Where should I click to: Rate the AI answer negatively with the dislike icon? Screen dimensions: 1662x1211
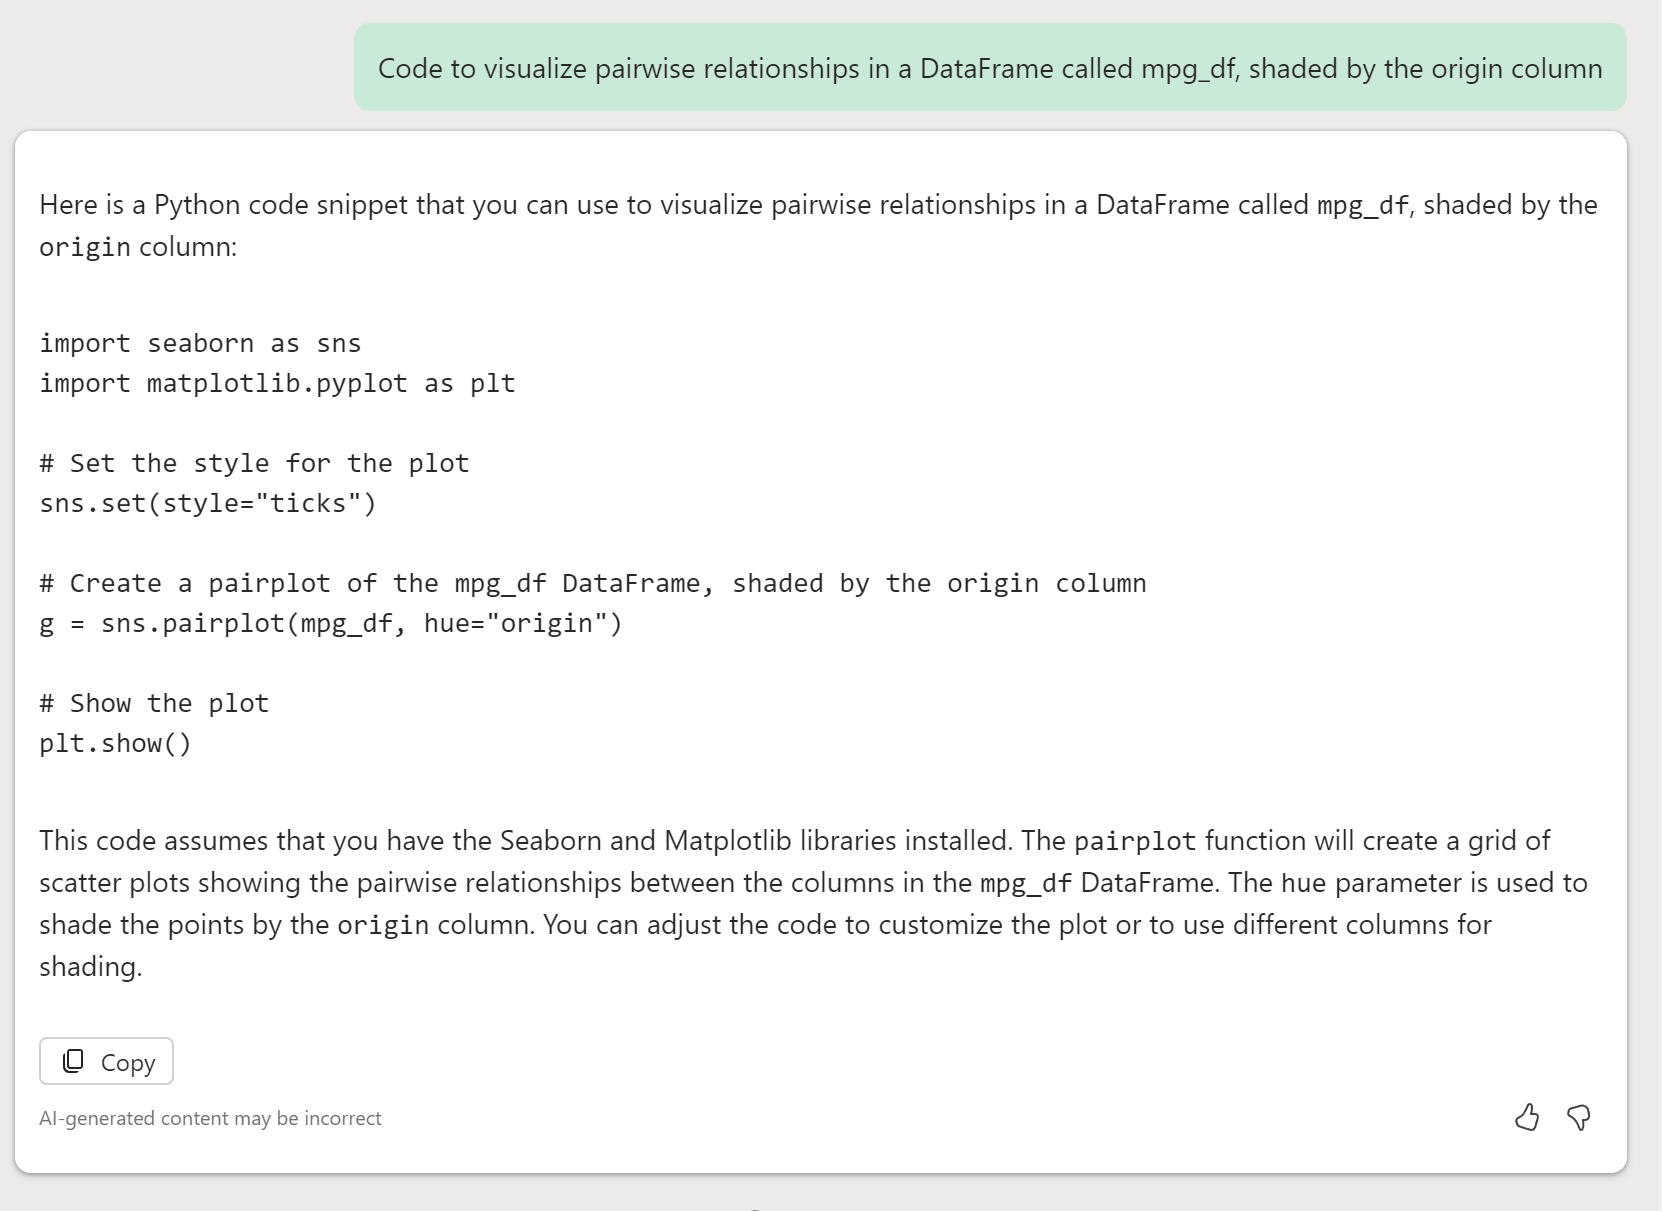click(1578, 1118)
